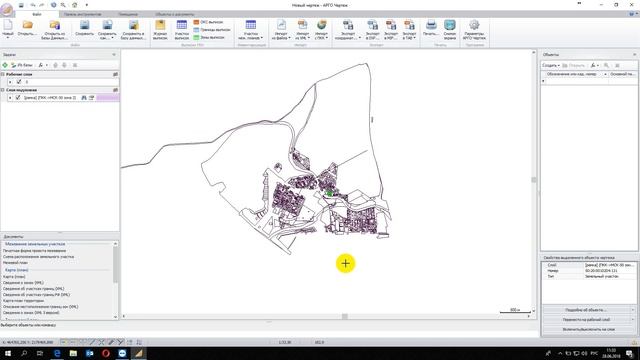Click the Экспорт в TAB icon
Image resolution: width=640 pixels, height=360 pixels.
pos(409,26)
